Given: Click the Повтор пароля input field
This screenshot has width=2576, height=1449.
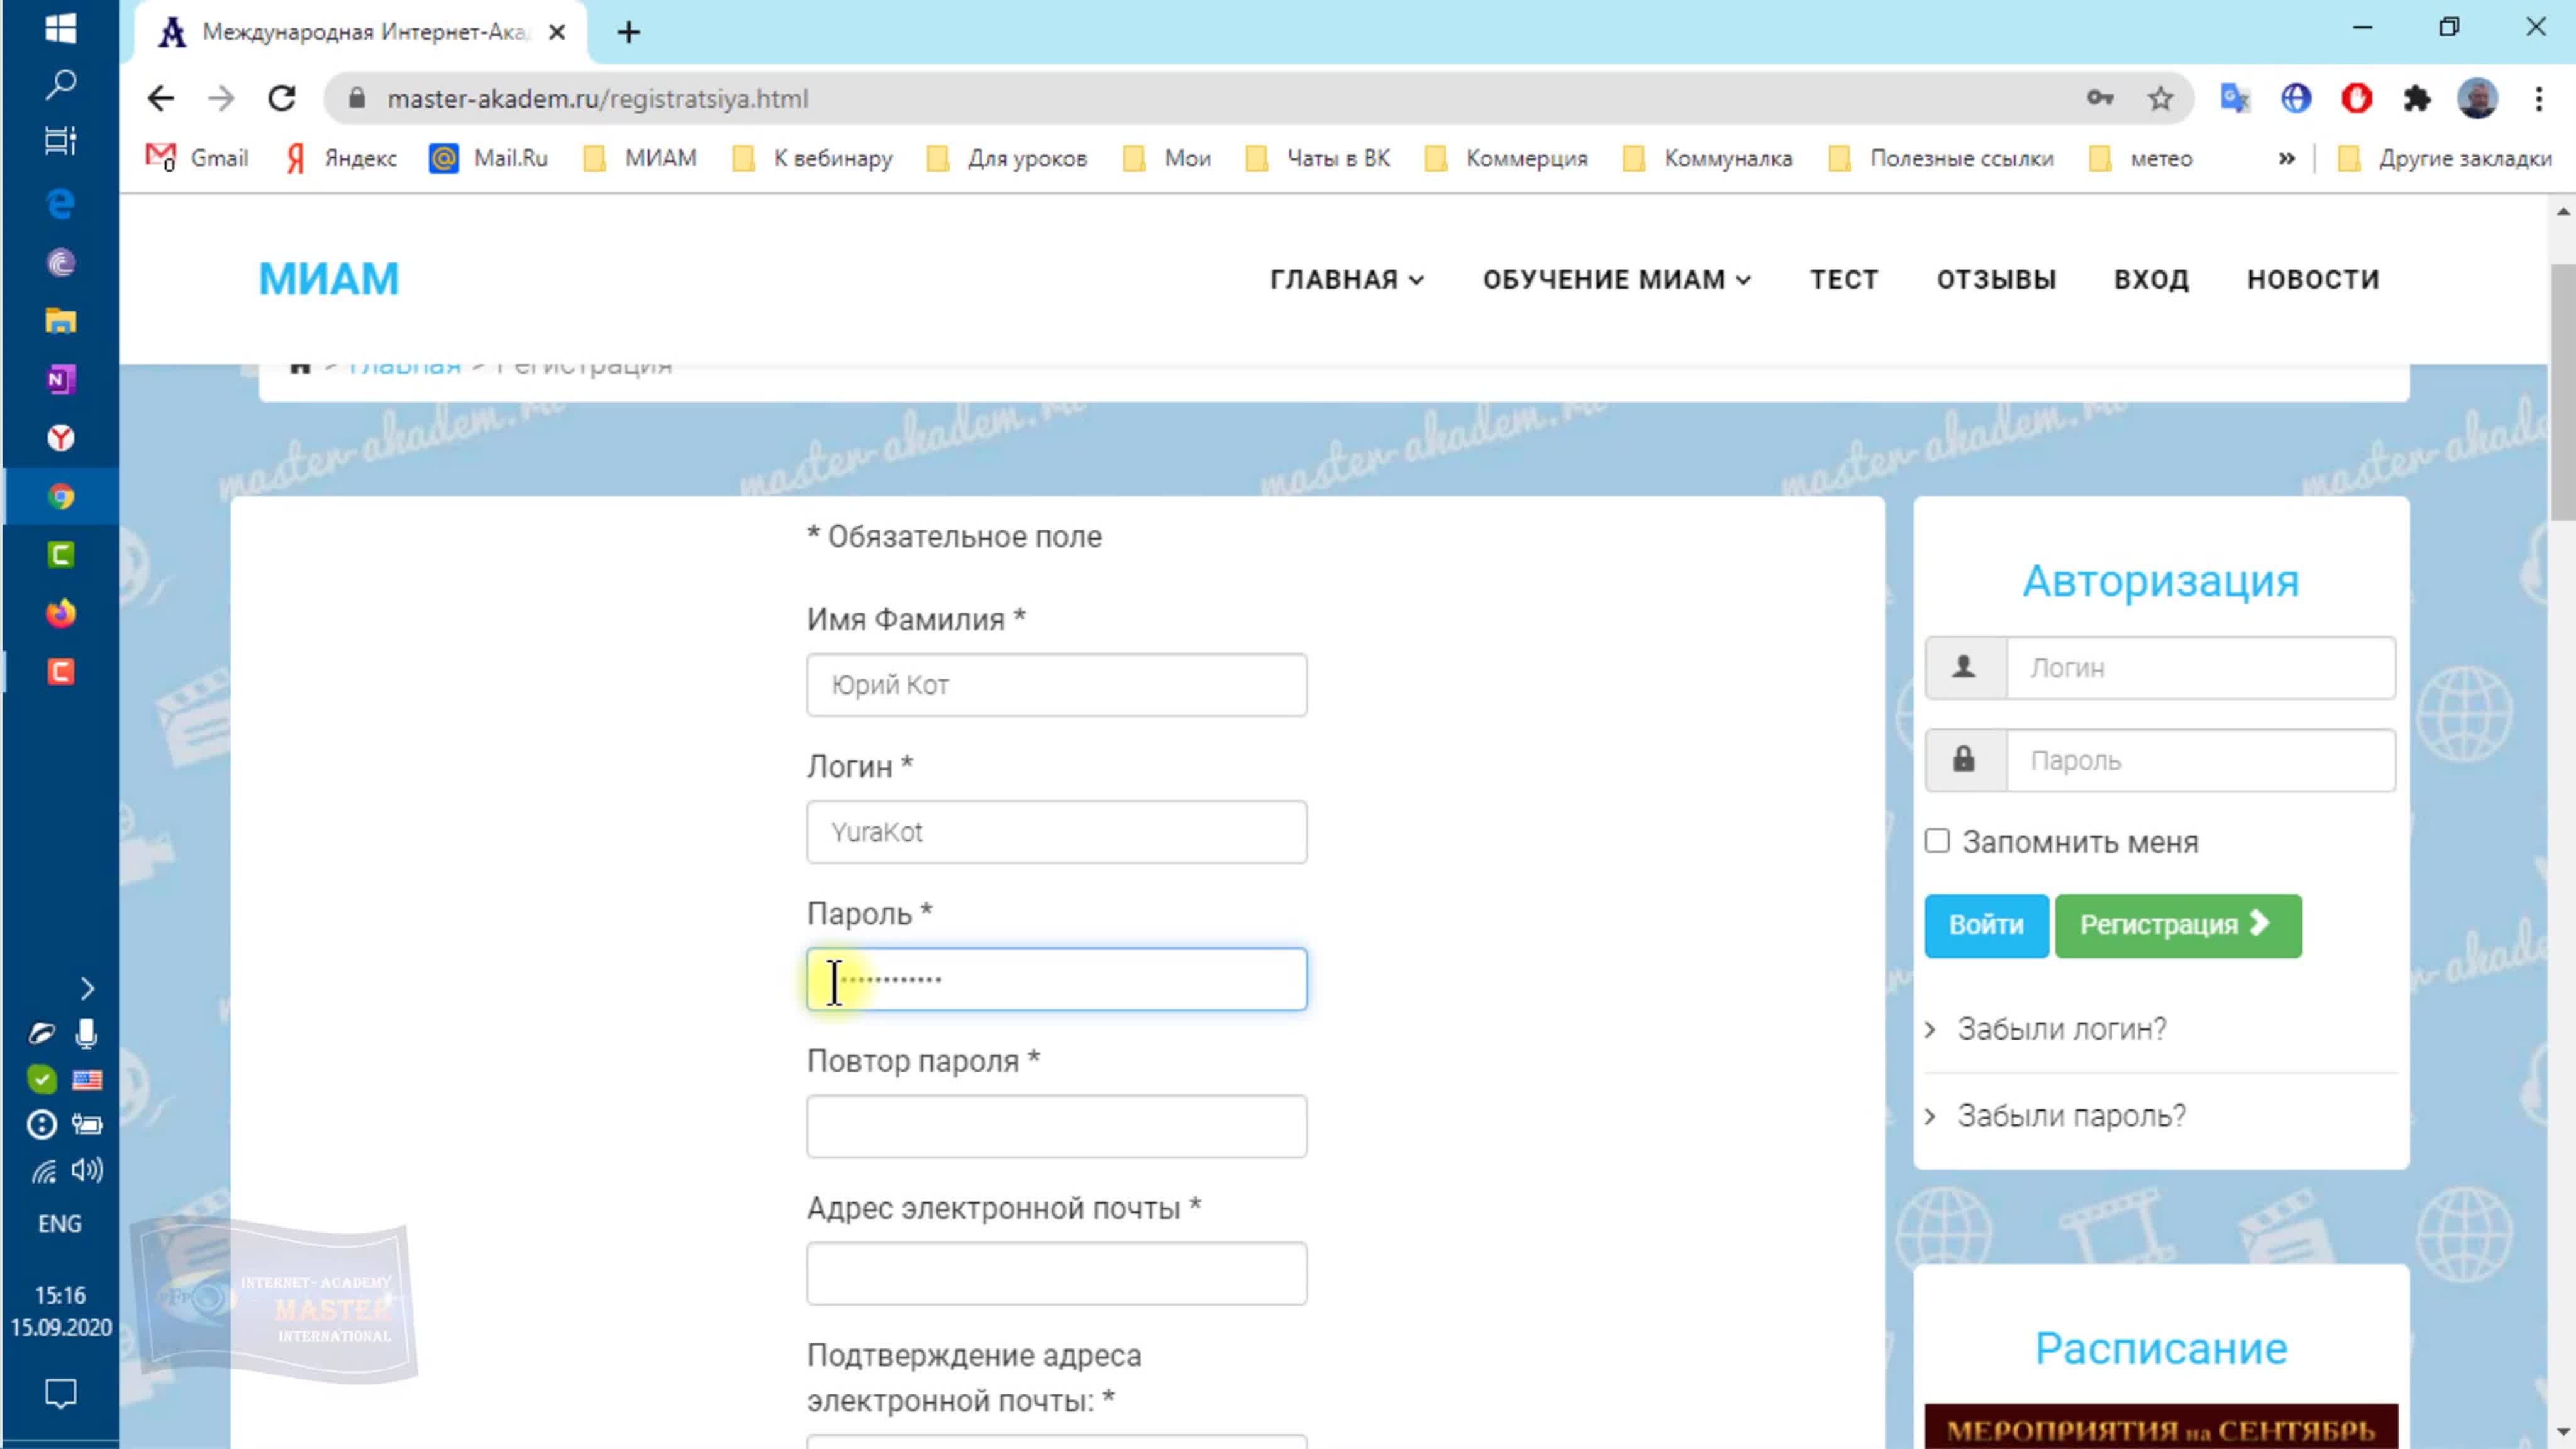Looking at the screenshot, I should tap(1056, 1126).
